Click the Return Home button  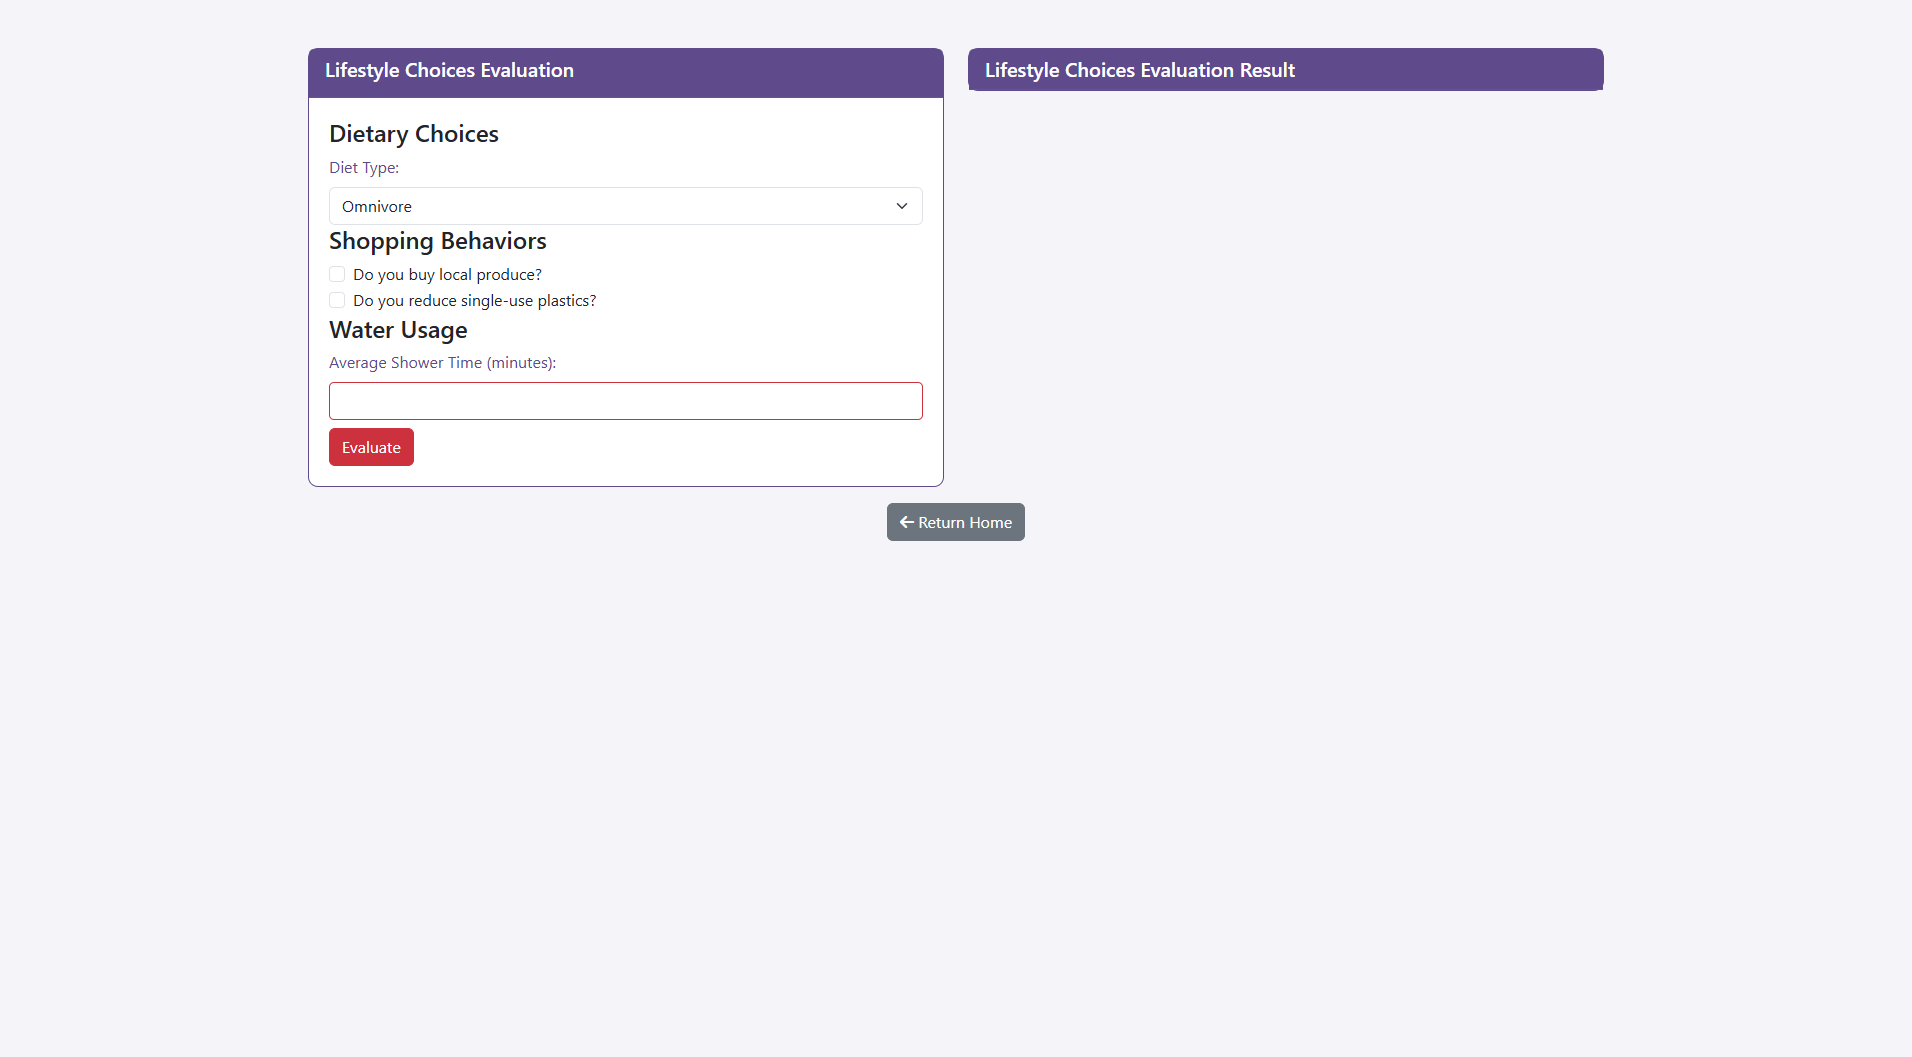pos(955,522)
